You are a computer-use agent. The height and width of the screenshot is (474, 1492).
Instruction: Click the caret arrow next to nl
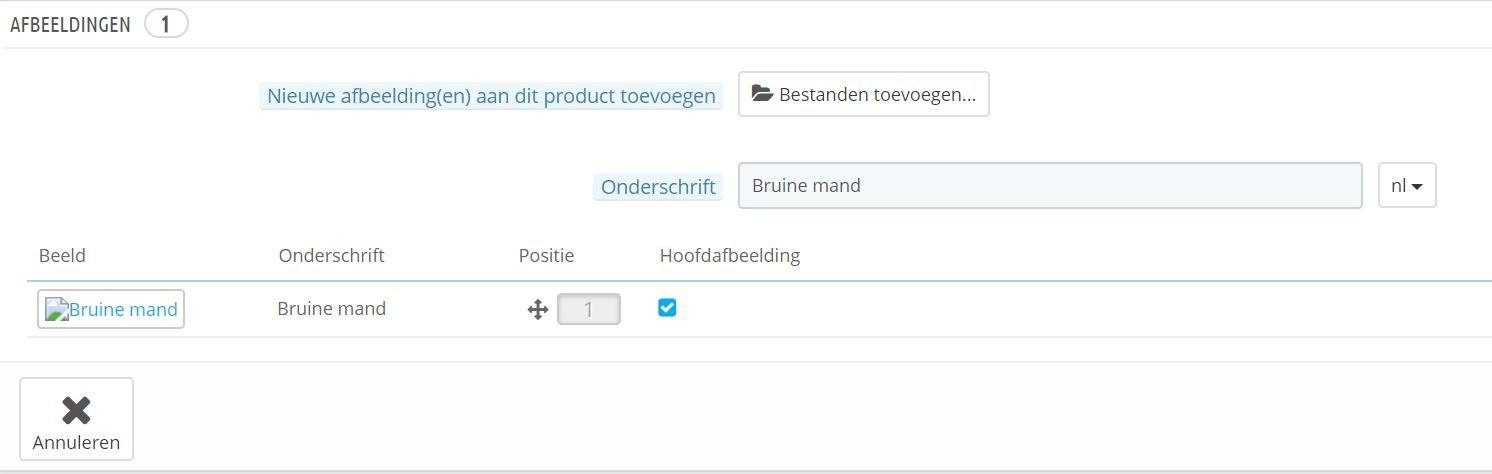point(1417,186)
